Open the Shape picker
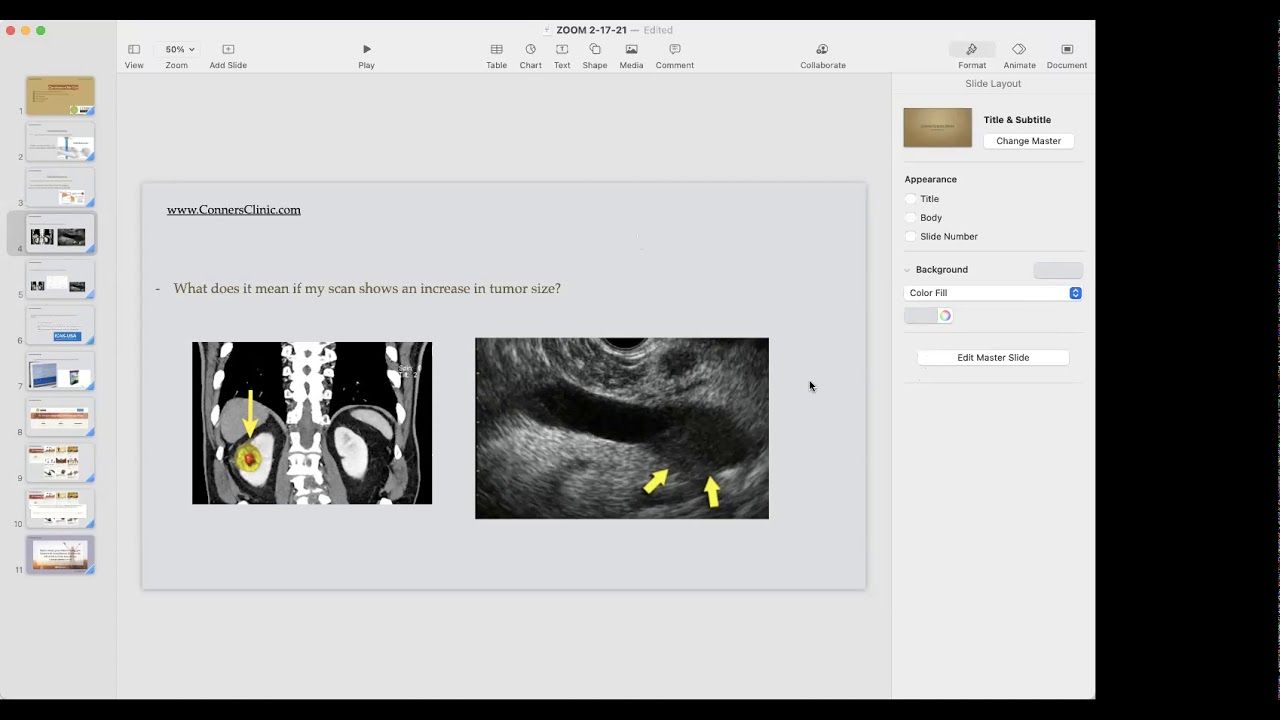The height and width of the screenshot is (720, 1280). 595,49
